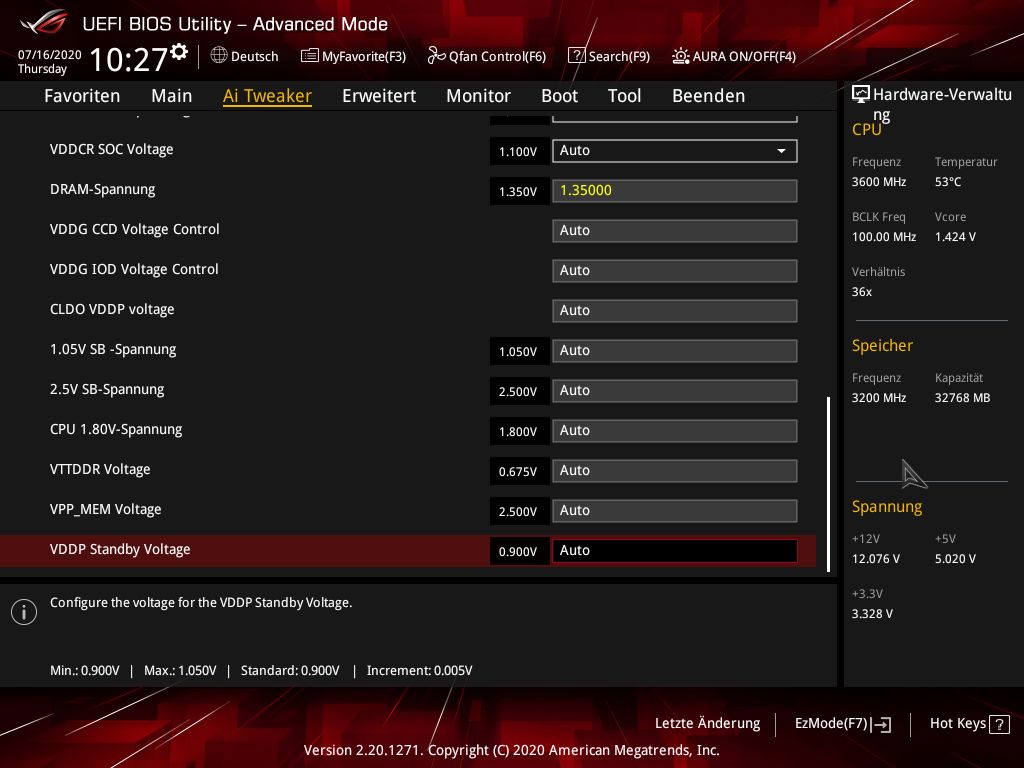Click the +12V 12.076 V reading
The image size is (1024, 768).
876,559
